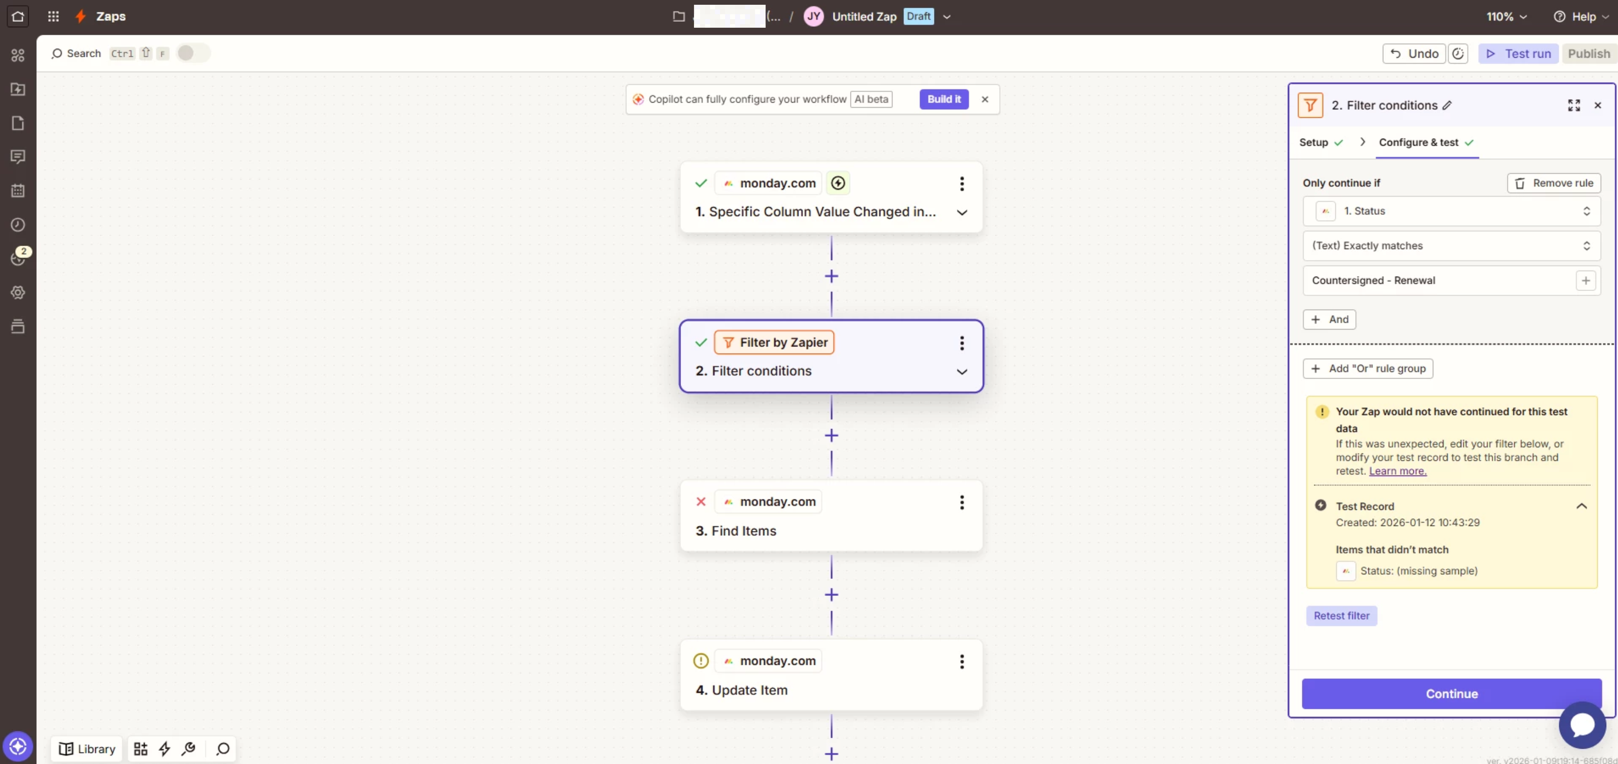The width and height of the screenshot is (1618, 764).
Task: Toggle the switch next to Search
Action: coord(192,53)
